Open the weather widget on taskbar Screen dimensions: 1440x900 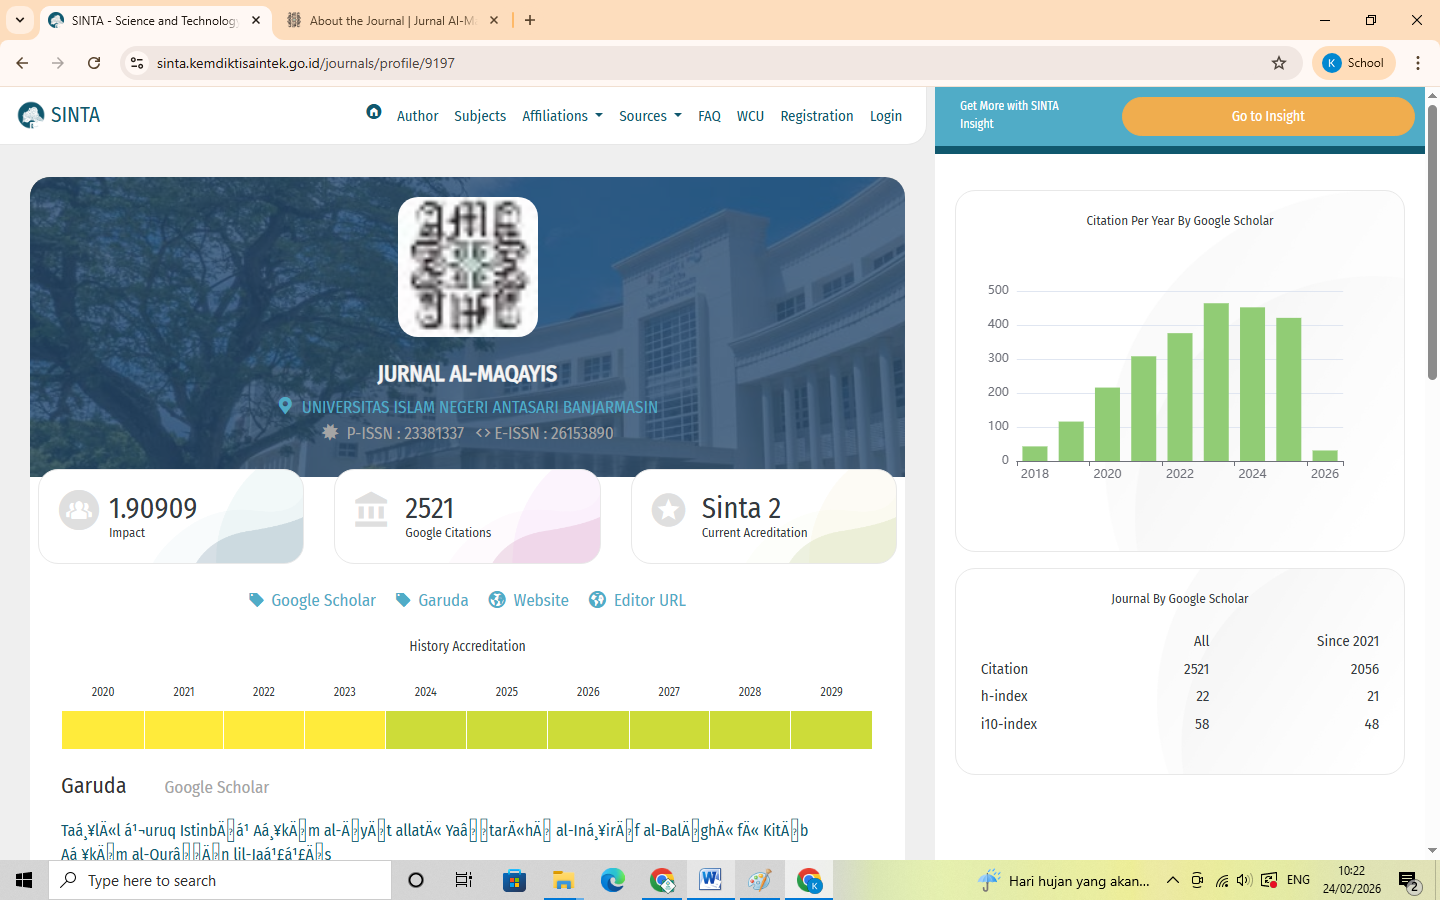tap(1064, 881)
